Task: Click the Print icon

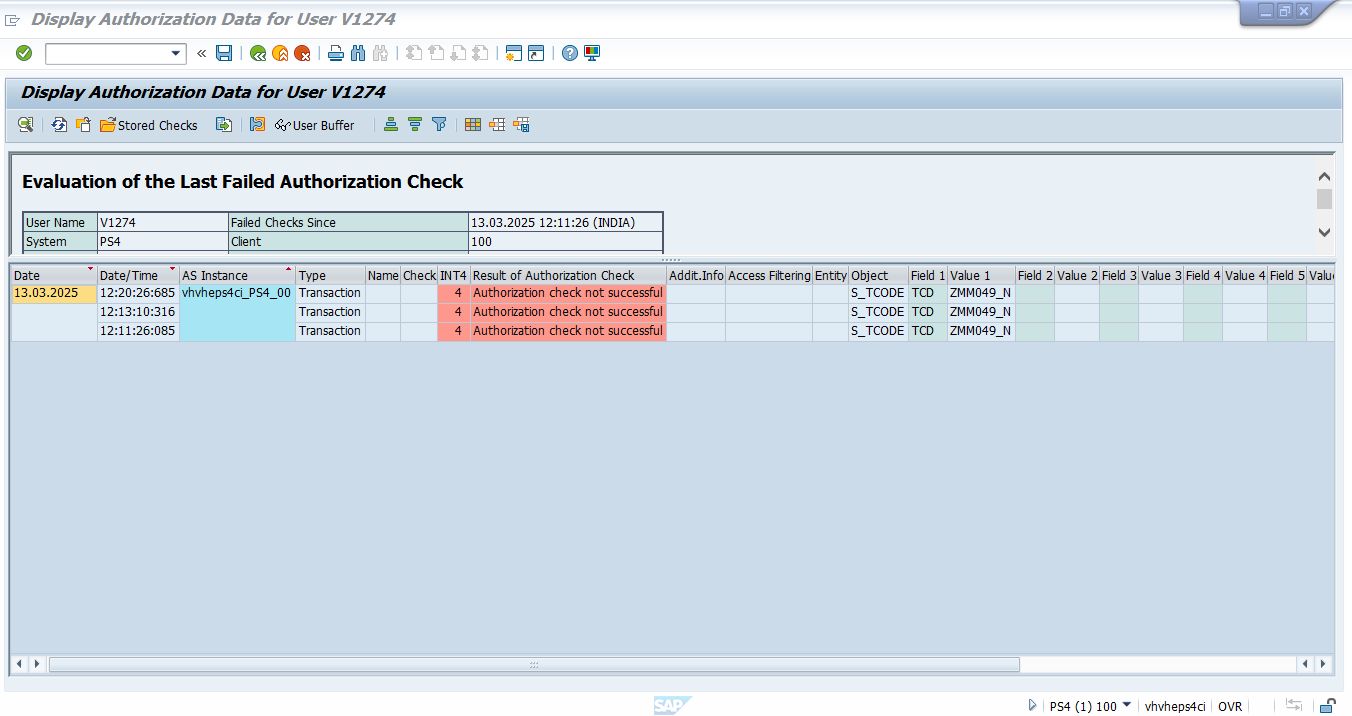Action: click(336, 53)
